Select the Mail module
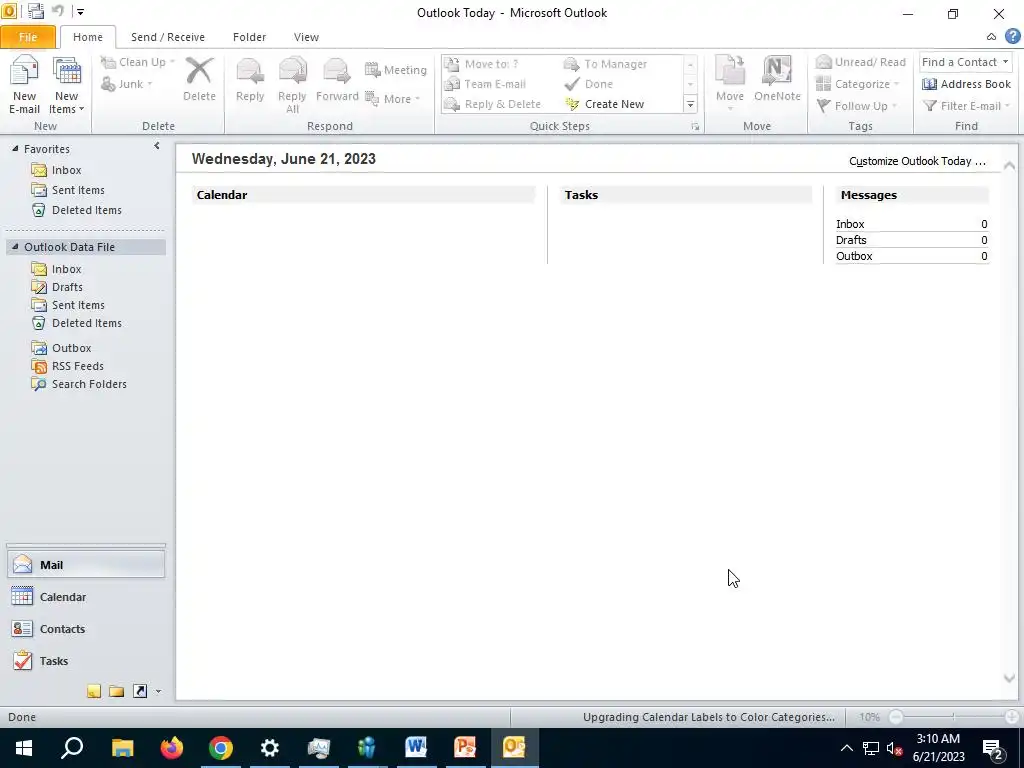The width and height of the screenshot is (1024, 768). tap(86, 565)
